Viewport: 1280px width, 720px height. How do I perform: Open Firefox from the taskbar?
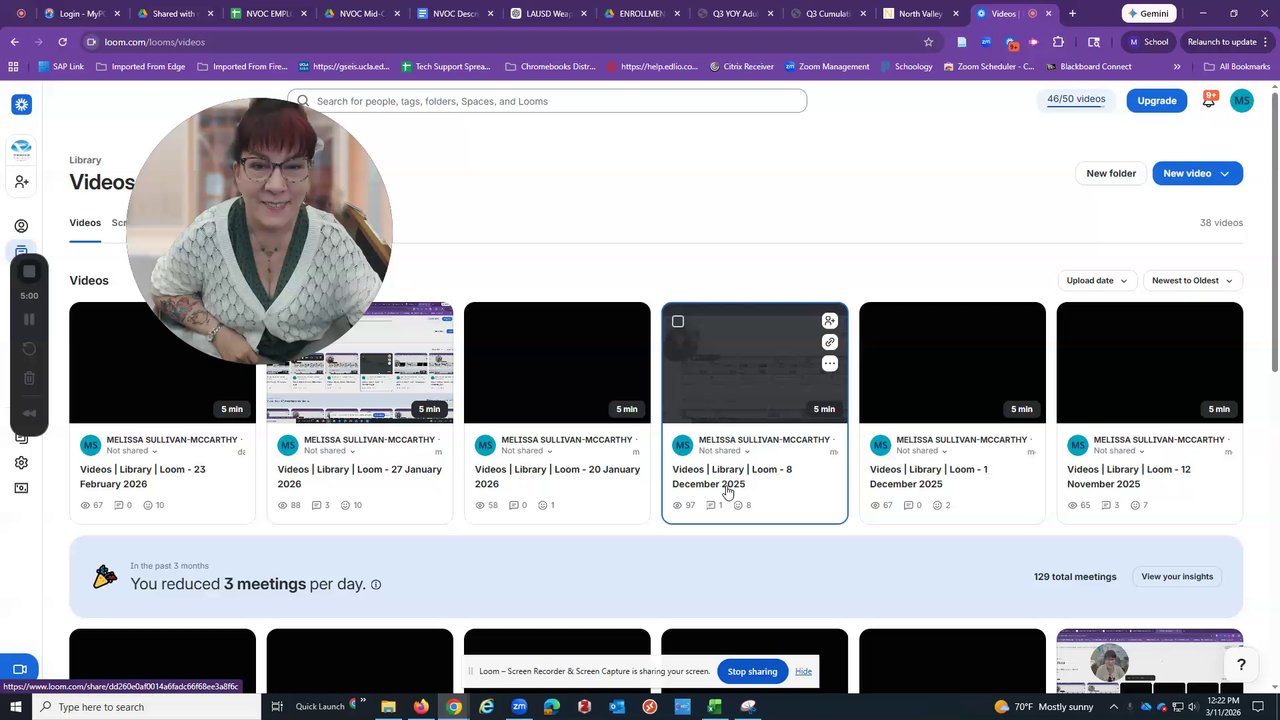(421, 707)
